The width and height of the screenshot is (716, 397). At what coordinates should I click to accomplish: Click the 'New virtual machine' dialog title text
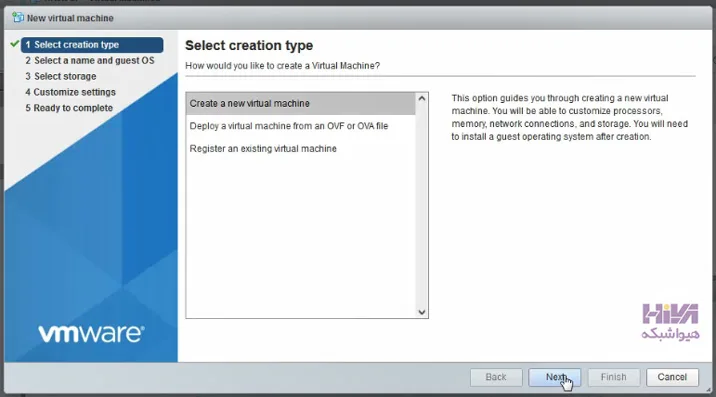coord(70,18)
